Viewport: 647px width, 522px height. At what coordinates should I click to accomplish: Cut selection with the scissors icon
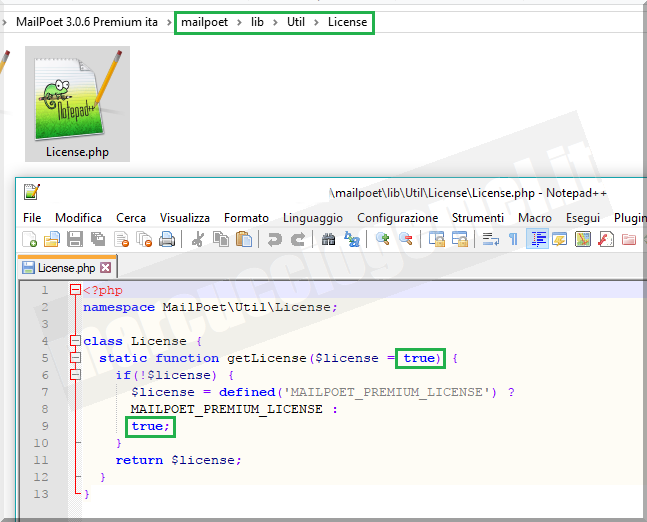pyautogui.click(x=198, y=239)
